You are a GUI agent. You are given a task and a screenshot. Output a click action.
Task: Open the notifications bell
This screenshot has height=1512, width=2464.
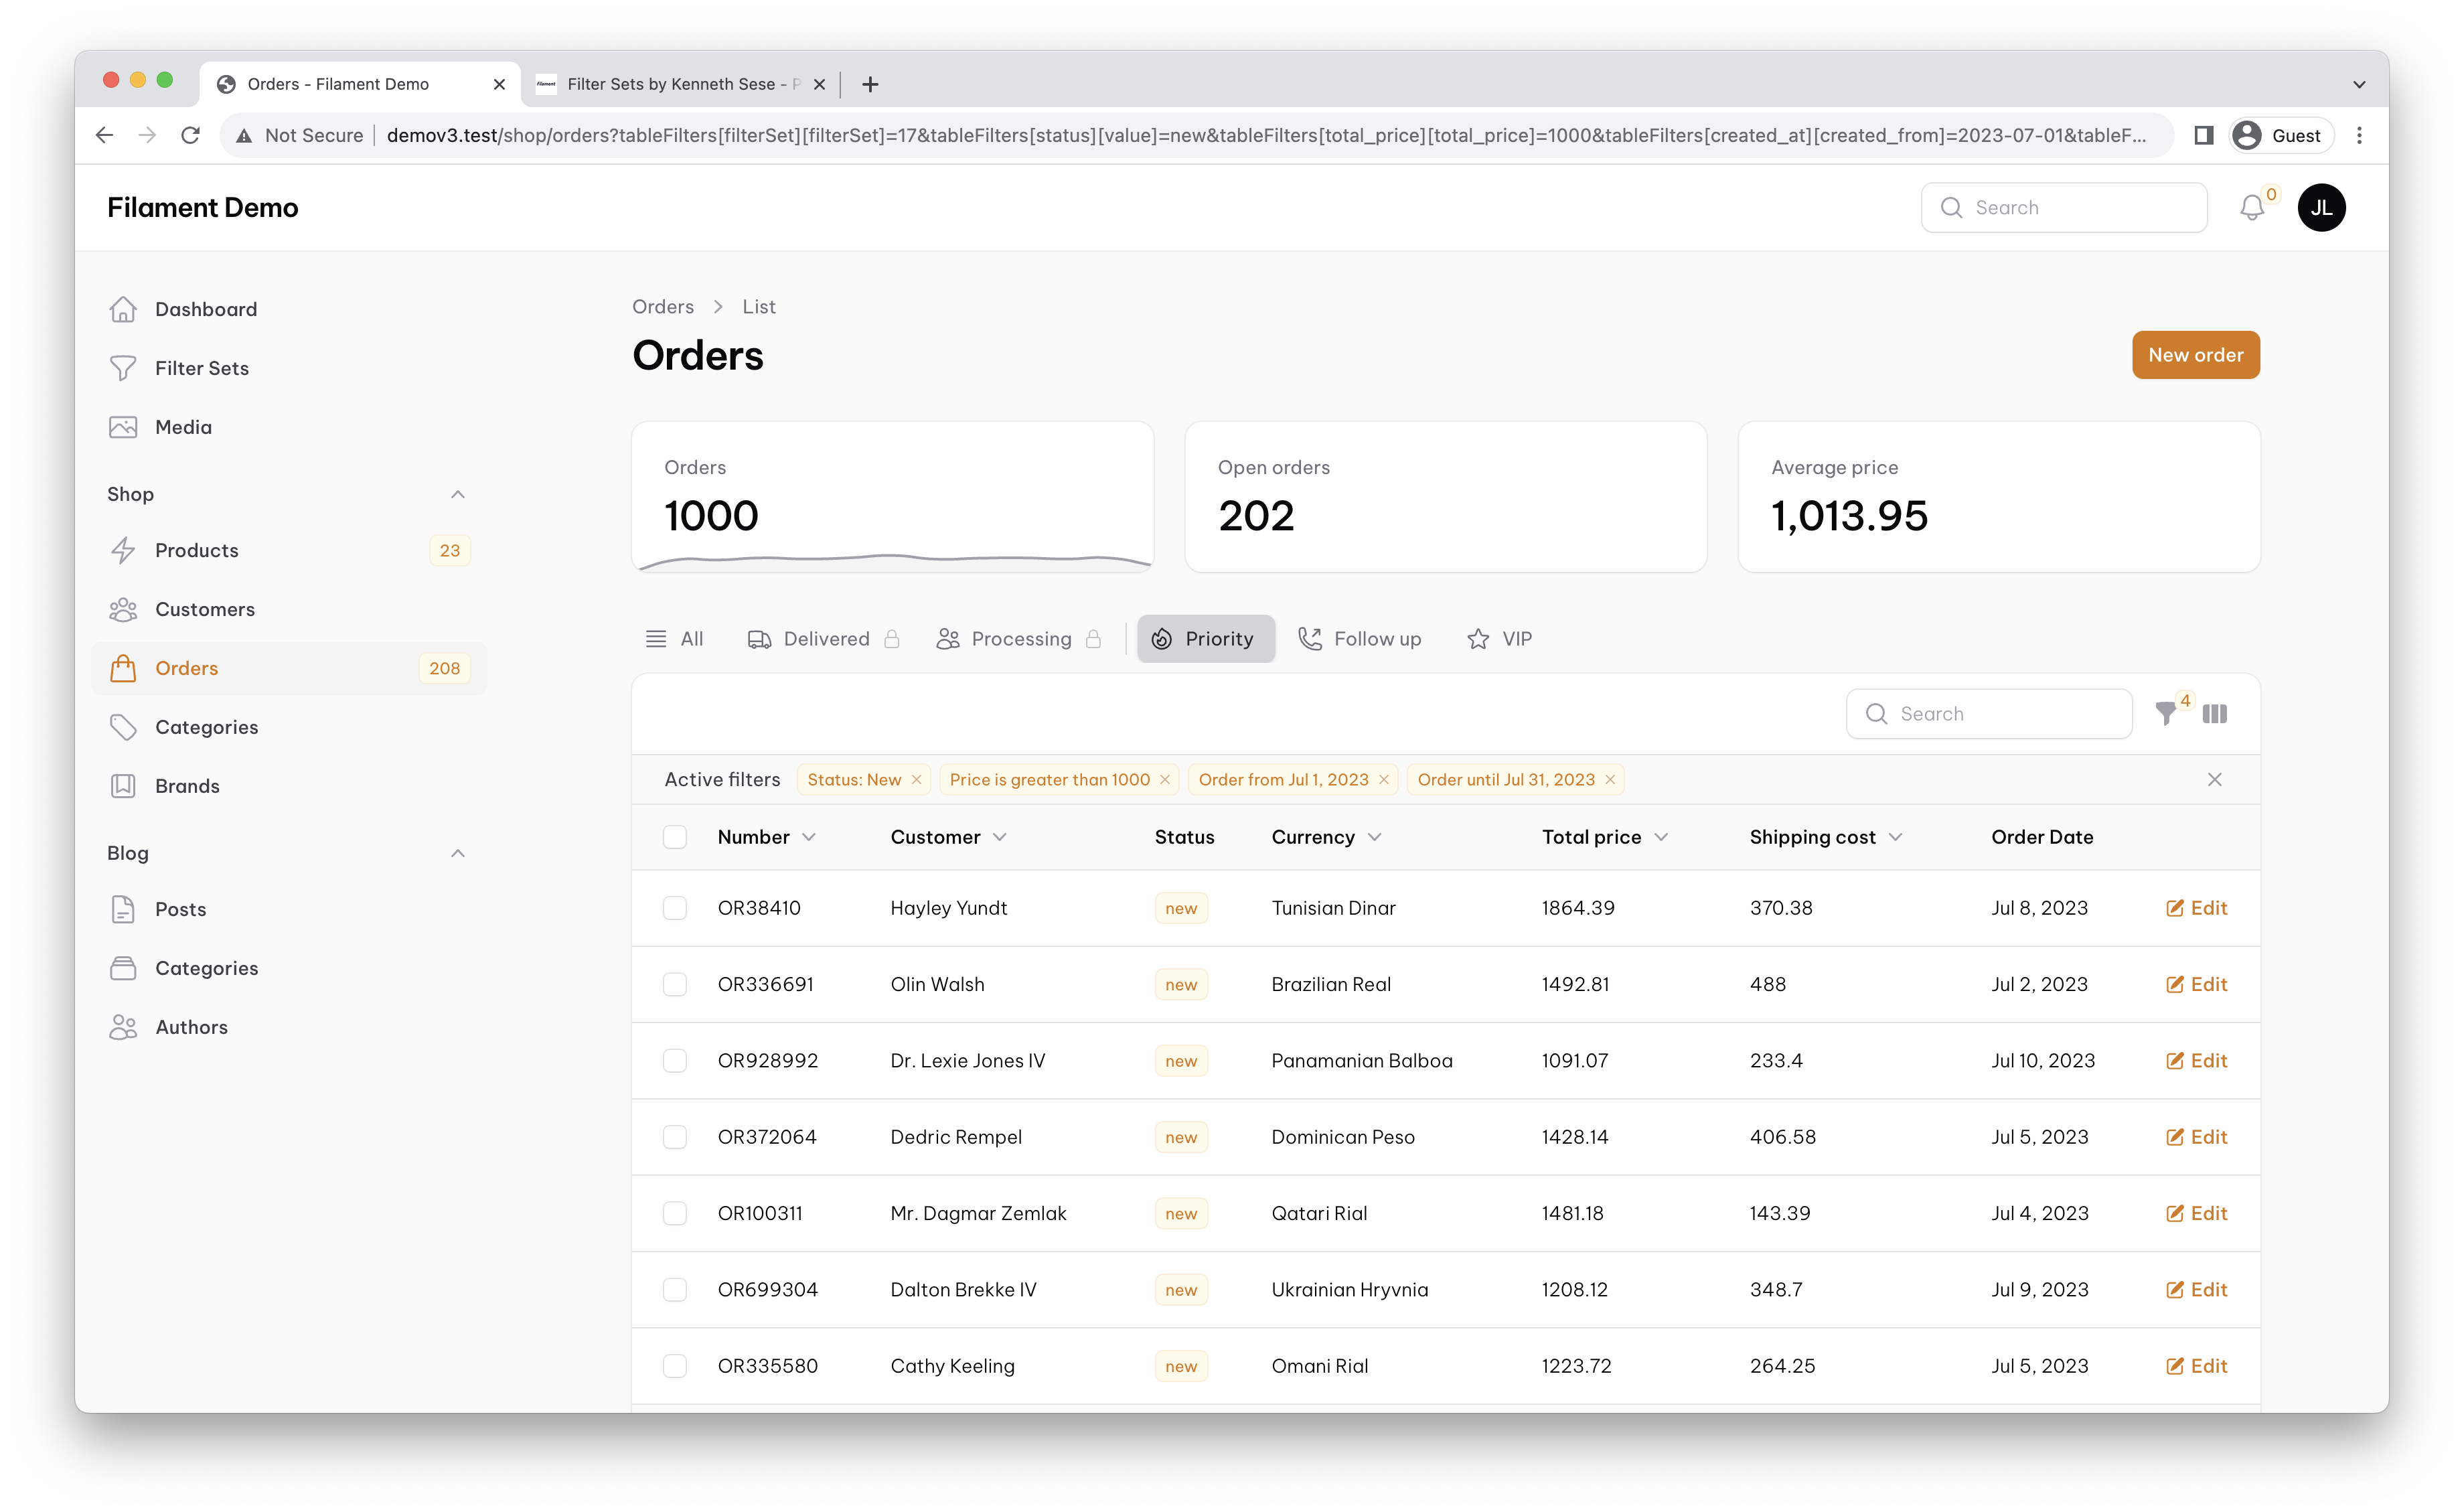click(x=2253, y=207)
